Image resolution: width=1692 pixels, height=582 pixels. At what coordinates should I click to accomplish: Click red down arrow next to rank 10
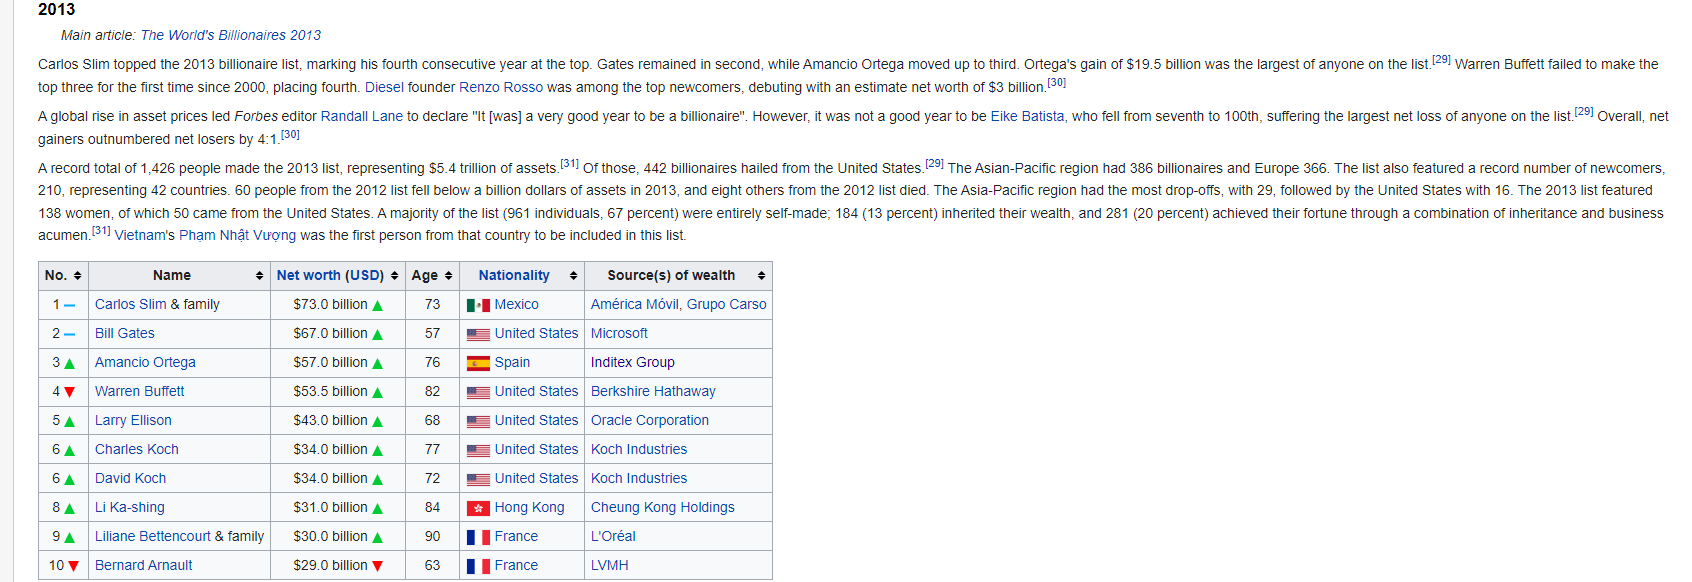[x=73, y=567]
